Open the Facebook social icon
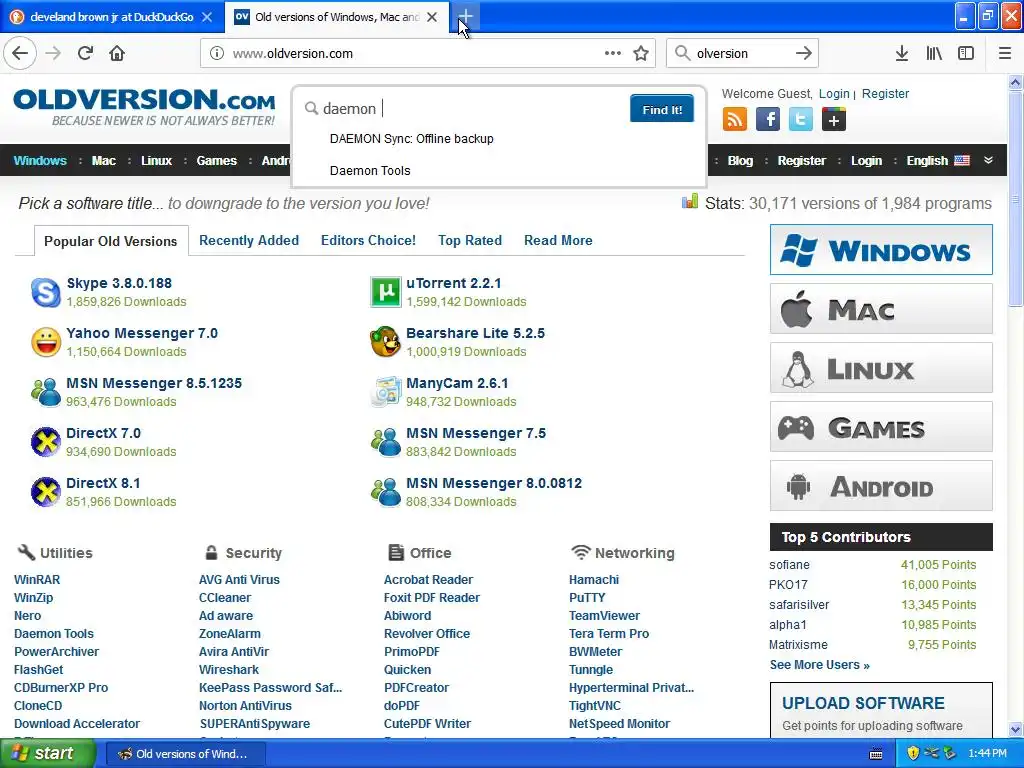The image size is (1024, 768). click(x=768, y=120)
